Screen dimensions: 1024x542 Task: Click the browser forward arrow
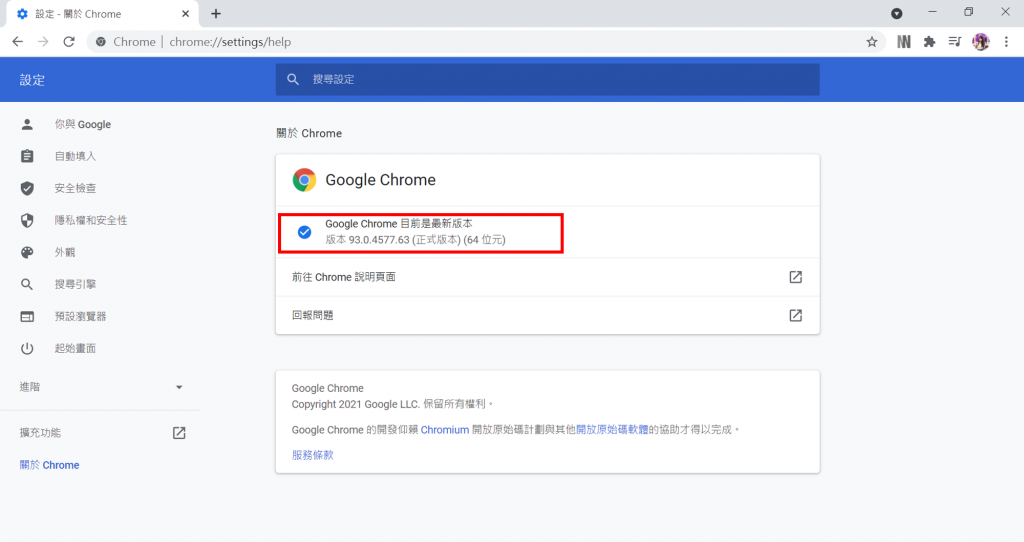(x=43, y=42)
